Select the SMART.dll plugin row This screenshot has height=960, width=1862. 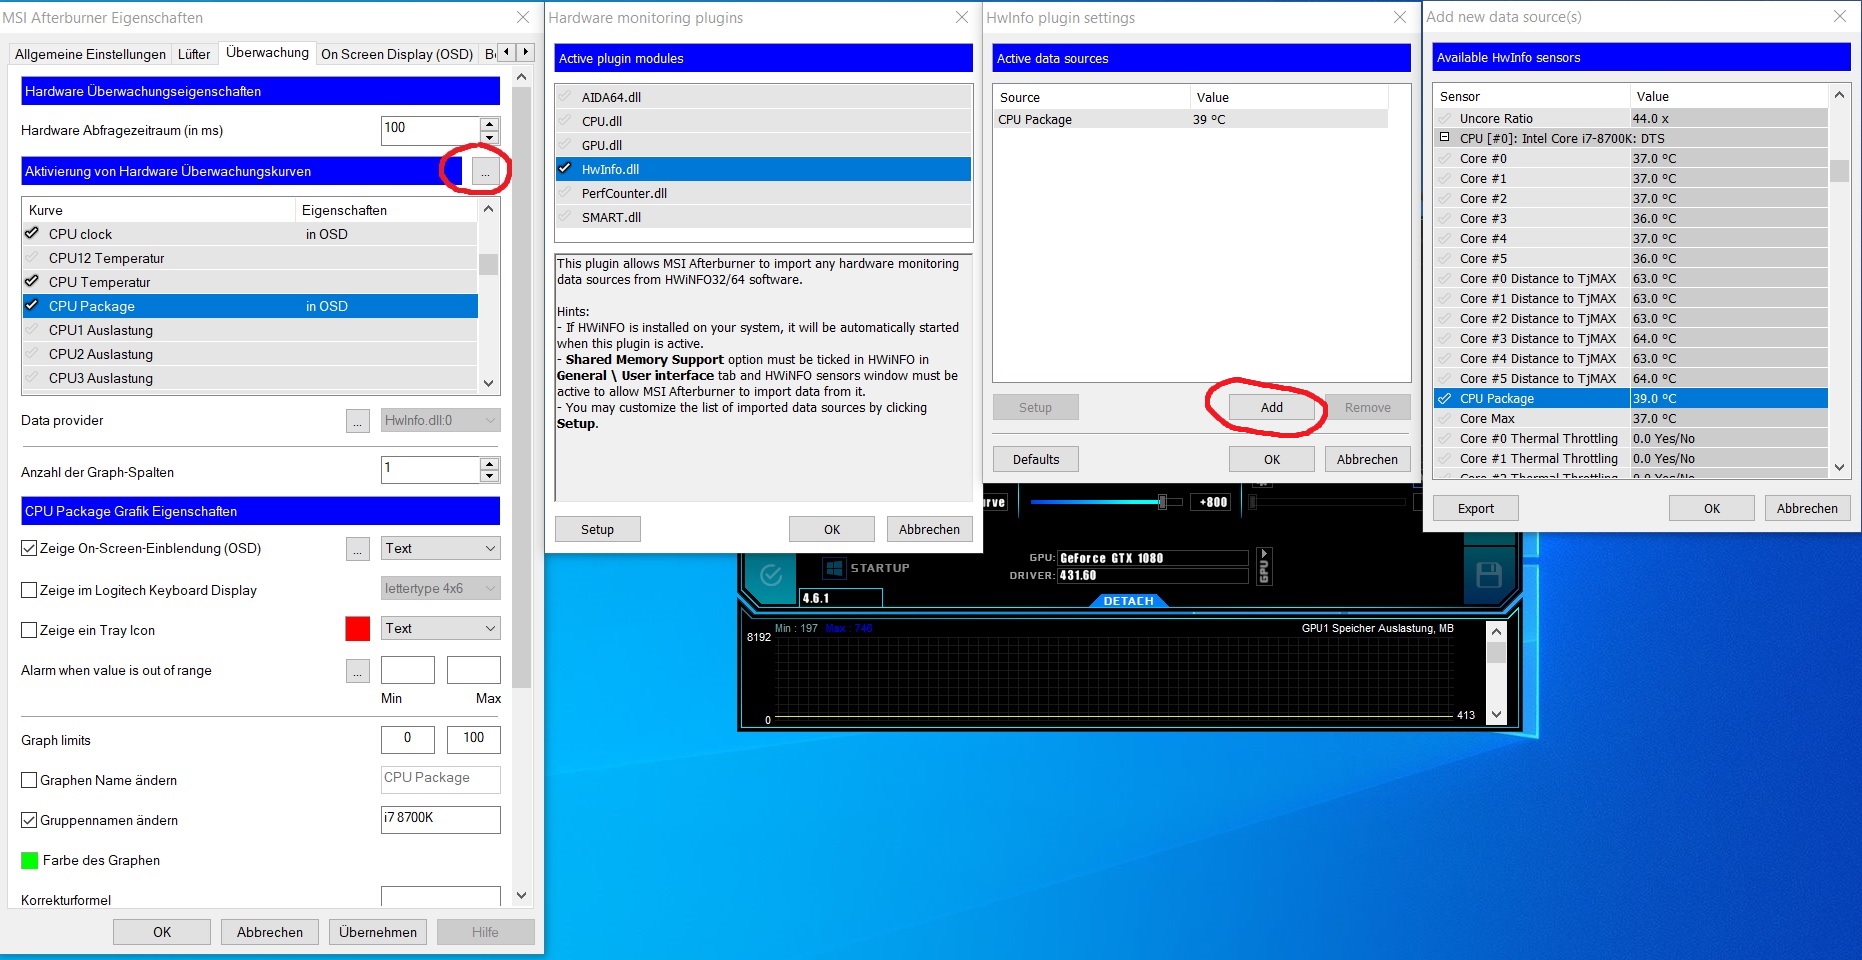coord(763,217)
